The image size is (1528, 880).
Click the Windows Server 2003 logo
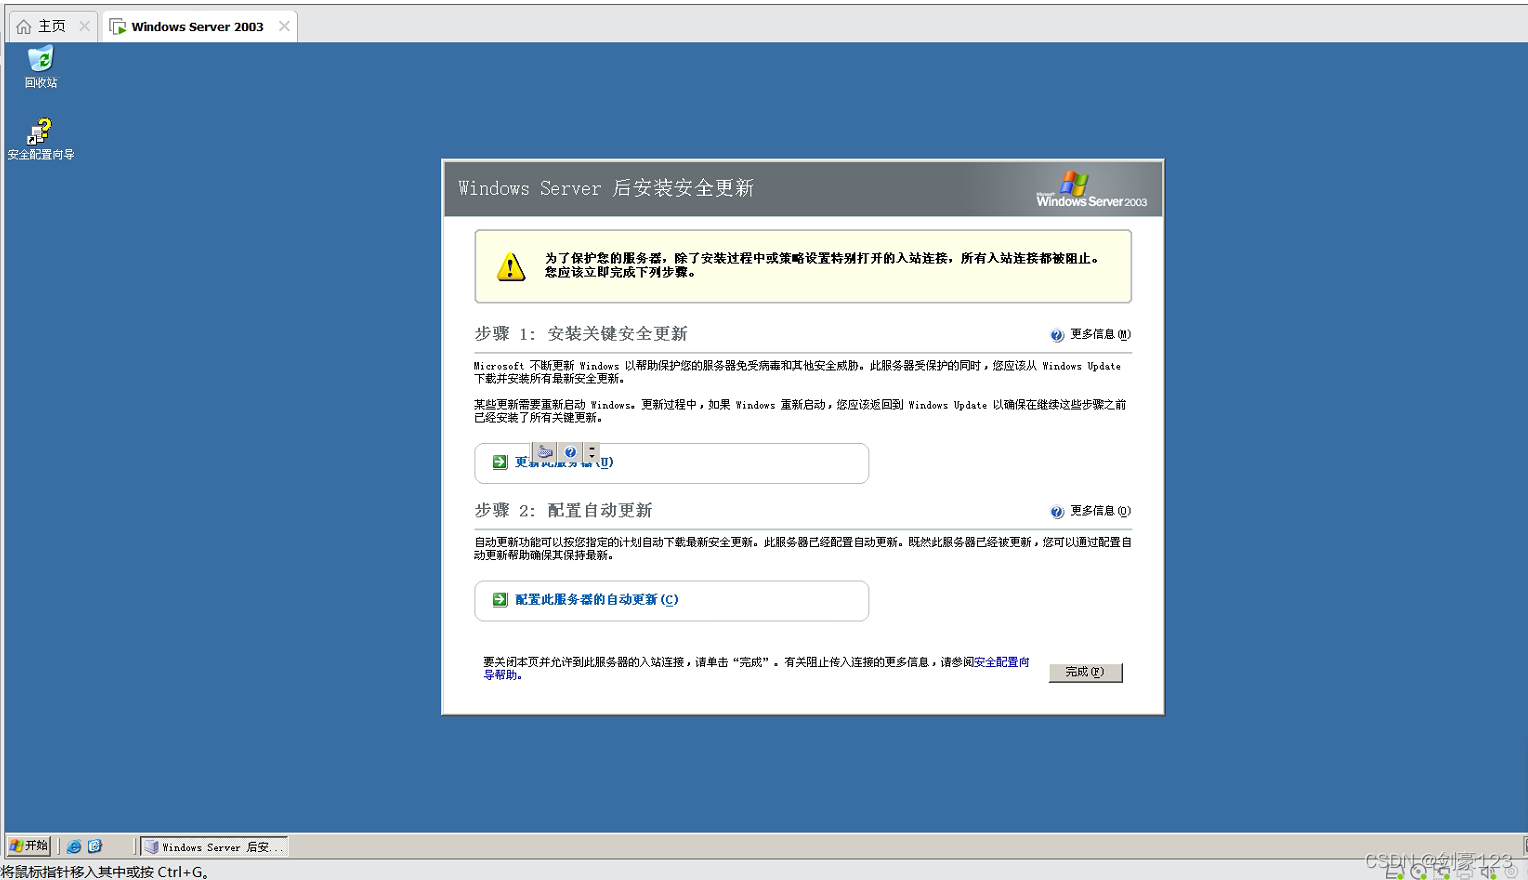1091,189
